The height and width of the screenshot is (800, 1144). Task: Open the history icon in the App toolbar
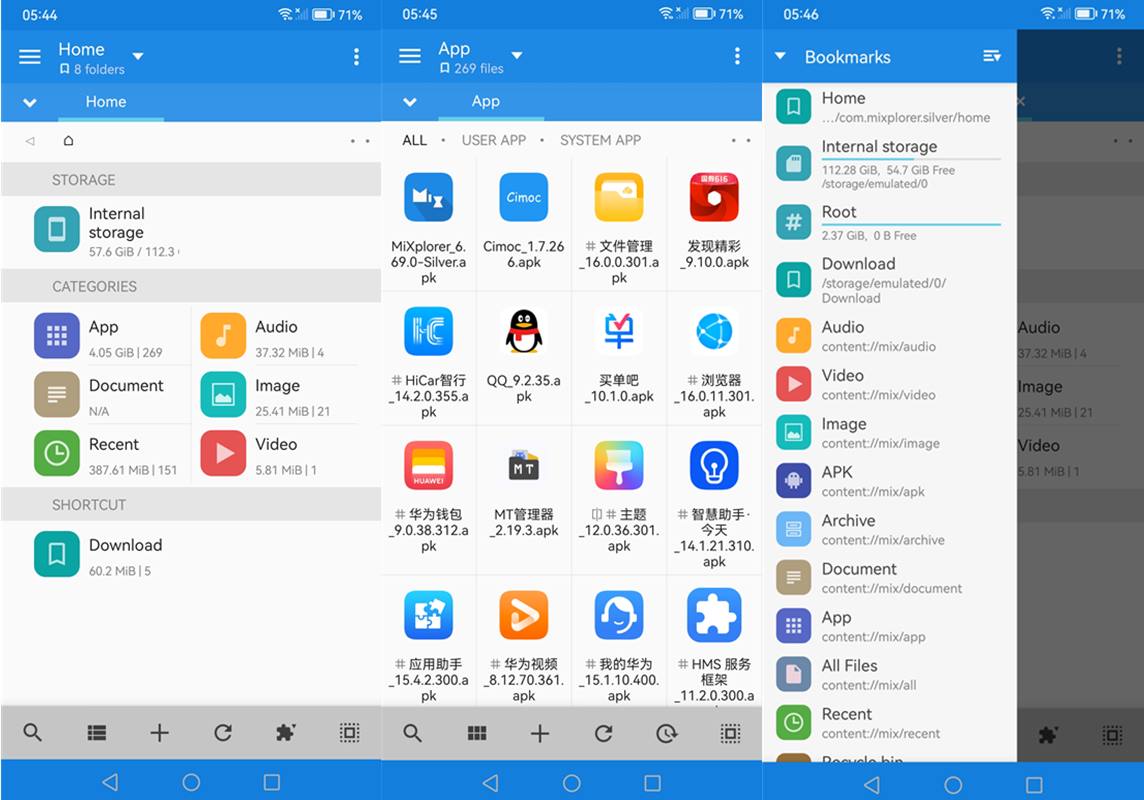tap(666, 733)
